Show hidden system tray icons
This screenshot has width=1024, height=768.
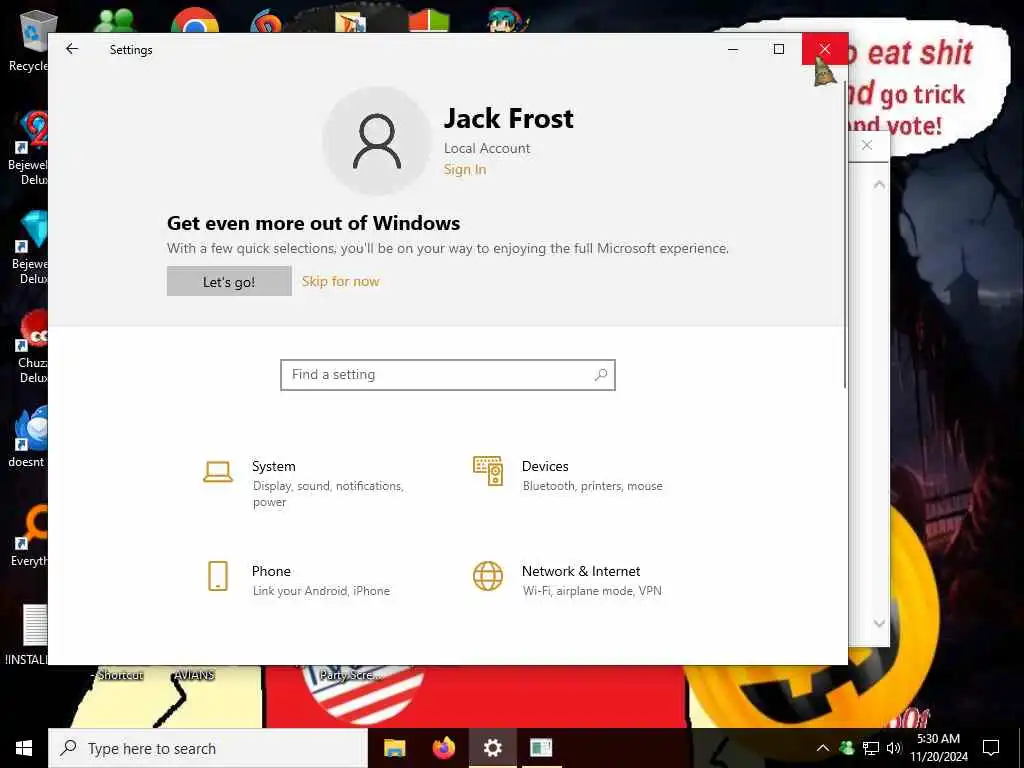click(823, 748)
